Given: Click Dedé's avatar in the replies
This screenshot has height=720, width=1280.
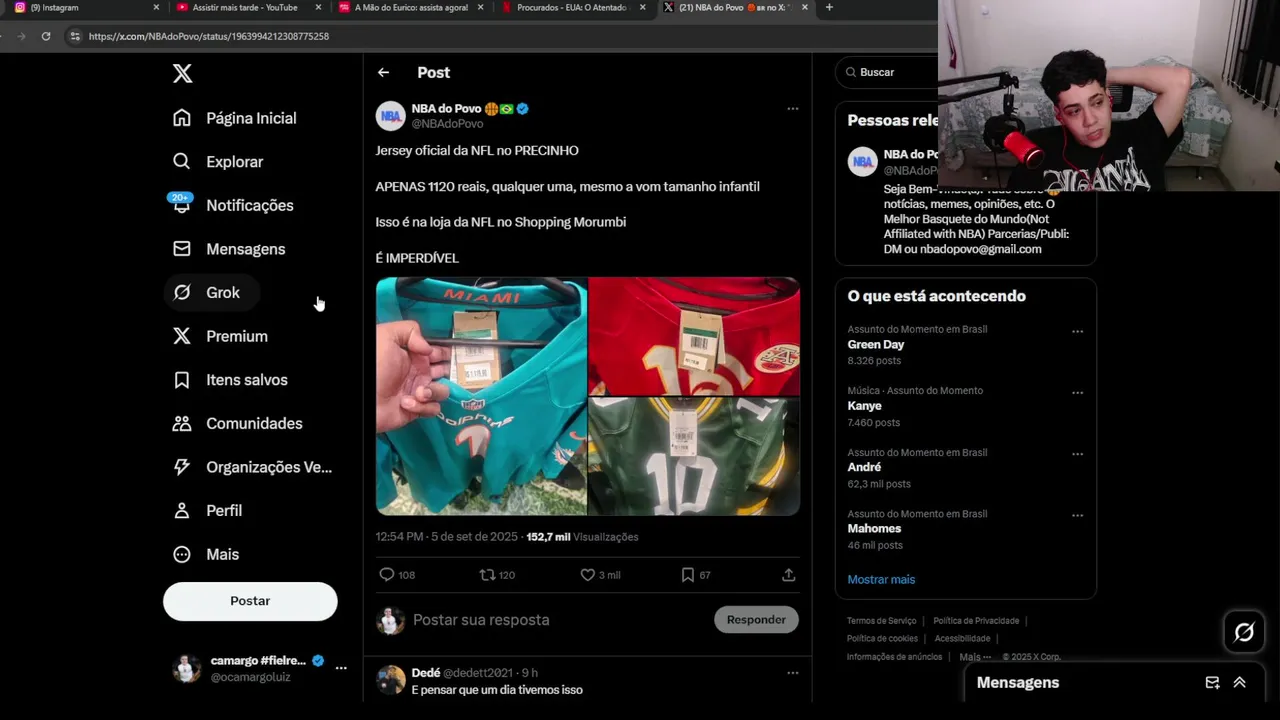Looking at the screenshot, I should pyautogui.click(x=391, y=680).
